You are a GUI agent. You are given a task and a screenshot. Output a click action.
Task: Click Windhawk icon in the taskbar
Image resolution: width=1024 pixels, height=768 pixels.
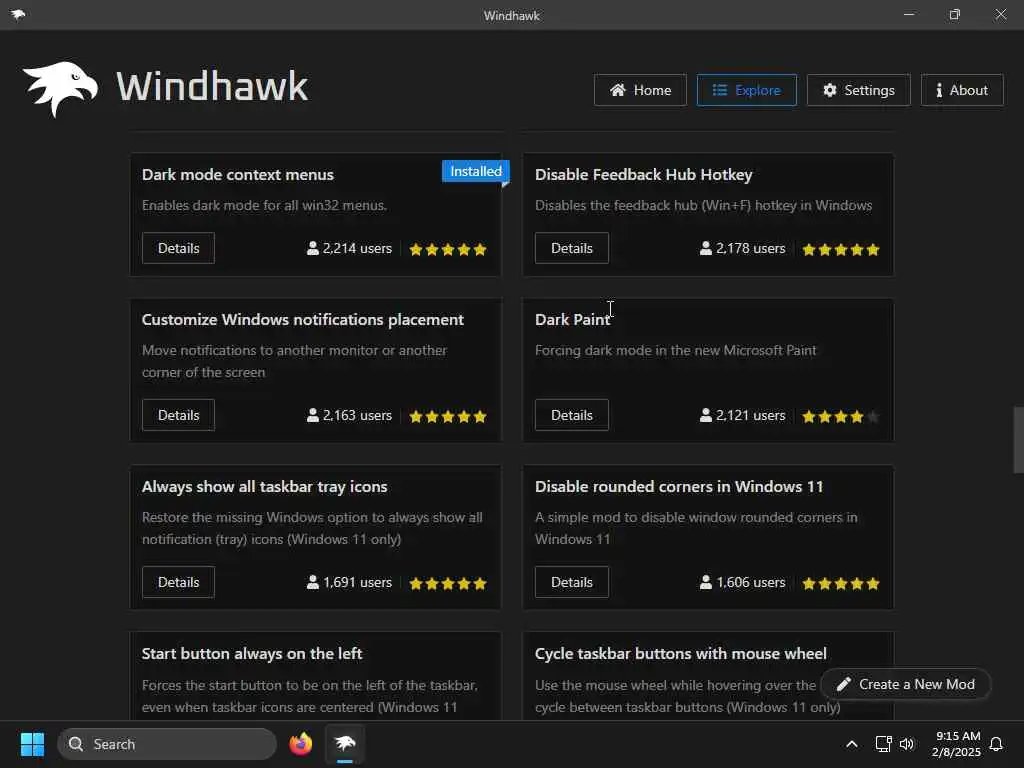tap(345, 744)
